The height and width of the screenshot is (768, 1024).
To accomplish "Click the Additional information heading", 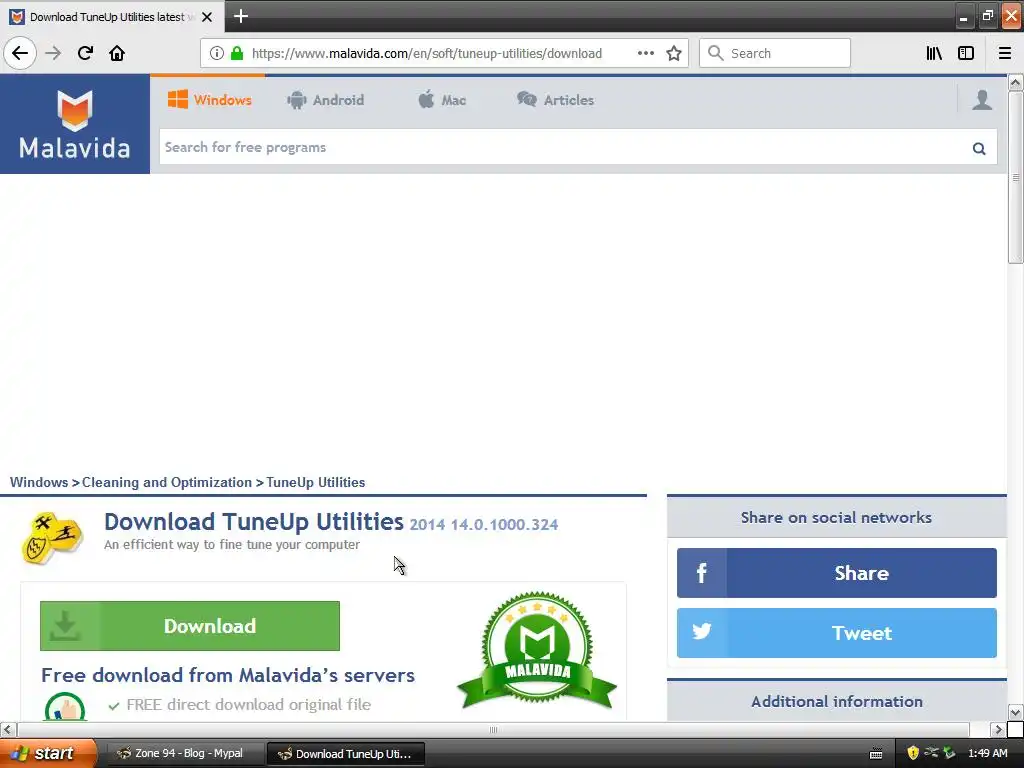I will (x=837, y=701).
